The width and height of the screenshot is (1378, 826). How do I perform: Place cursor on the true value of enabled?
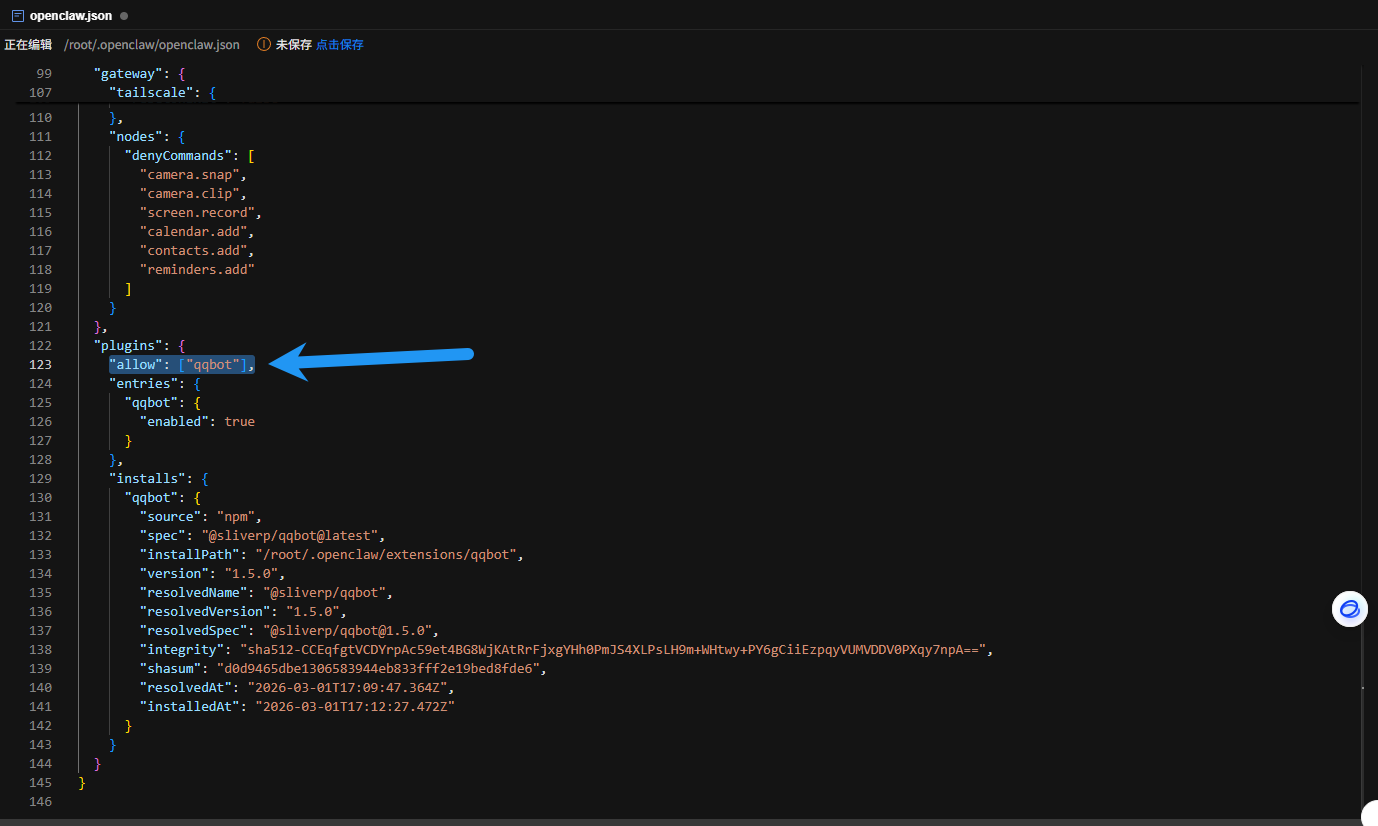(x=239, y=422)
